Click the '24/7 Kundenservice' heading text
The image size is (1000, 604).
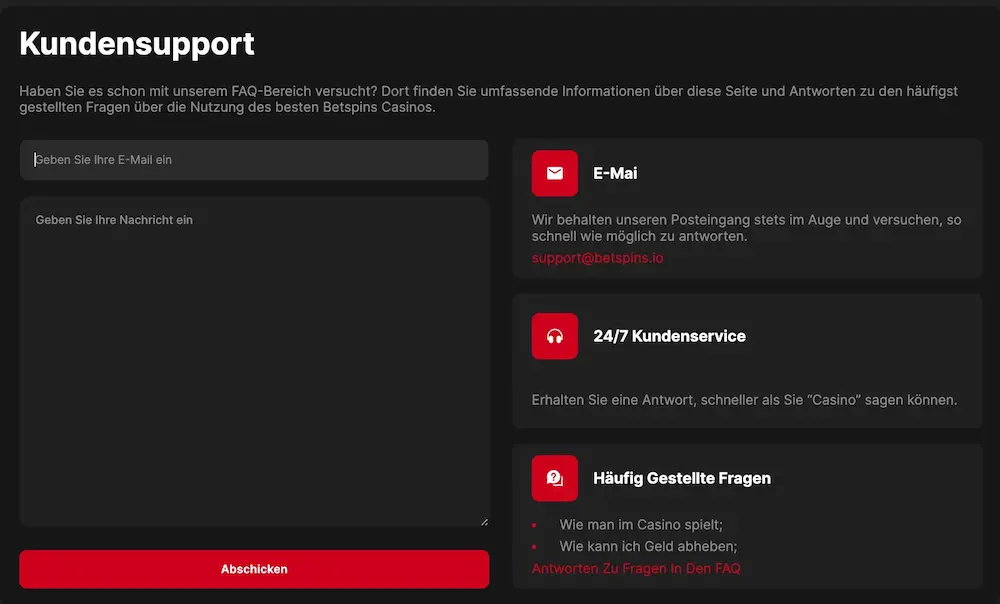(670, 335)
